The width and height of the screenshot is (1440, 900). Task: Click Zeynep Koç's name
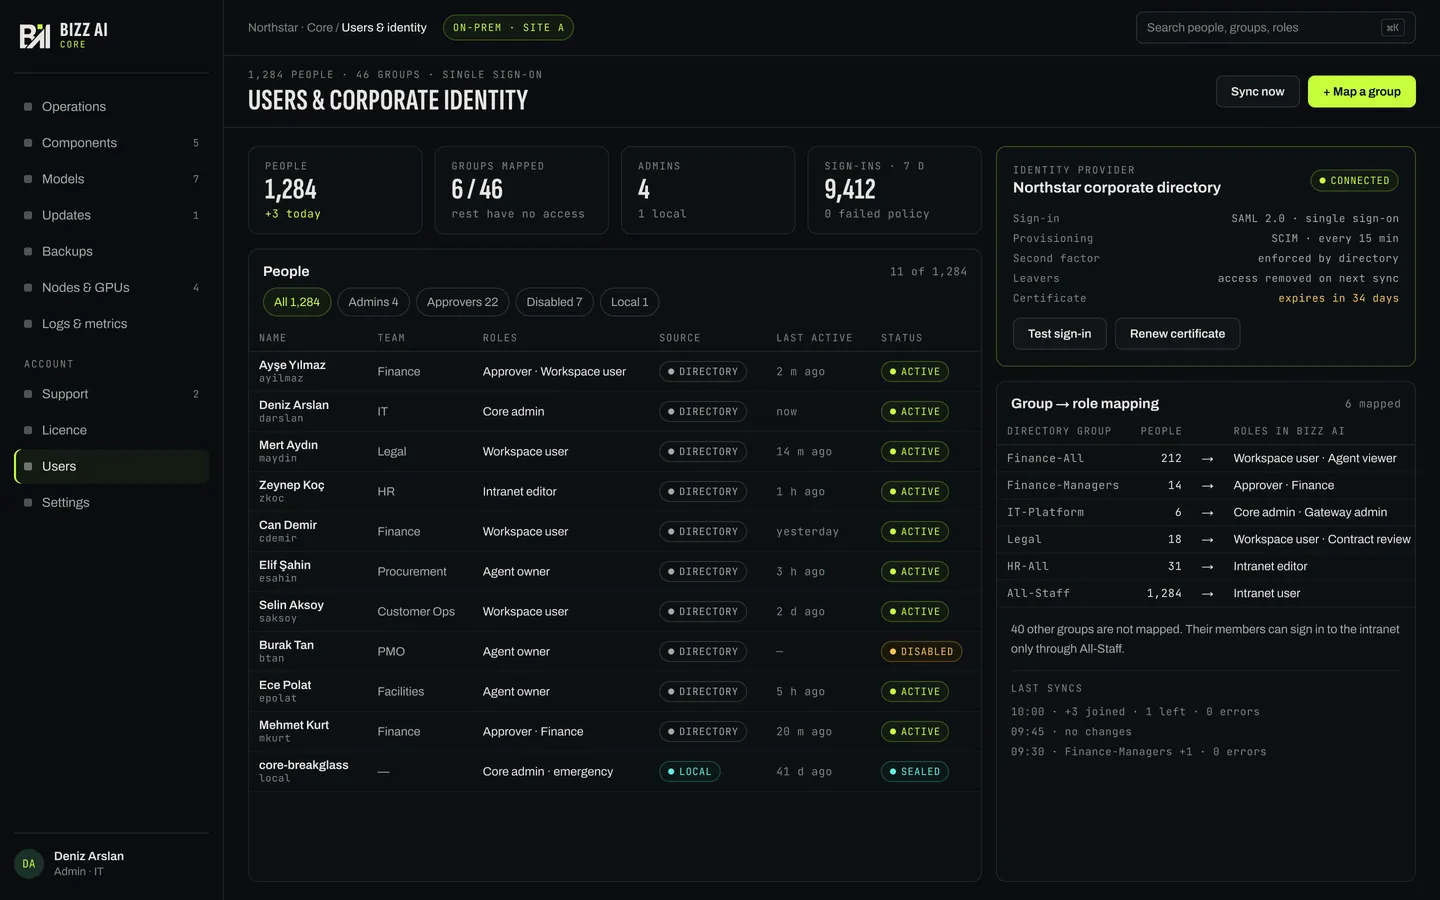tap(292, 485)
